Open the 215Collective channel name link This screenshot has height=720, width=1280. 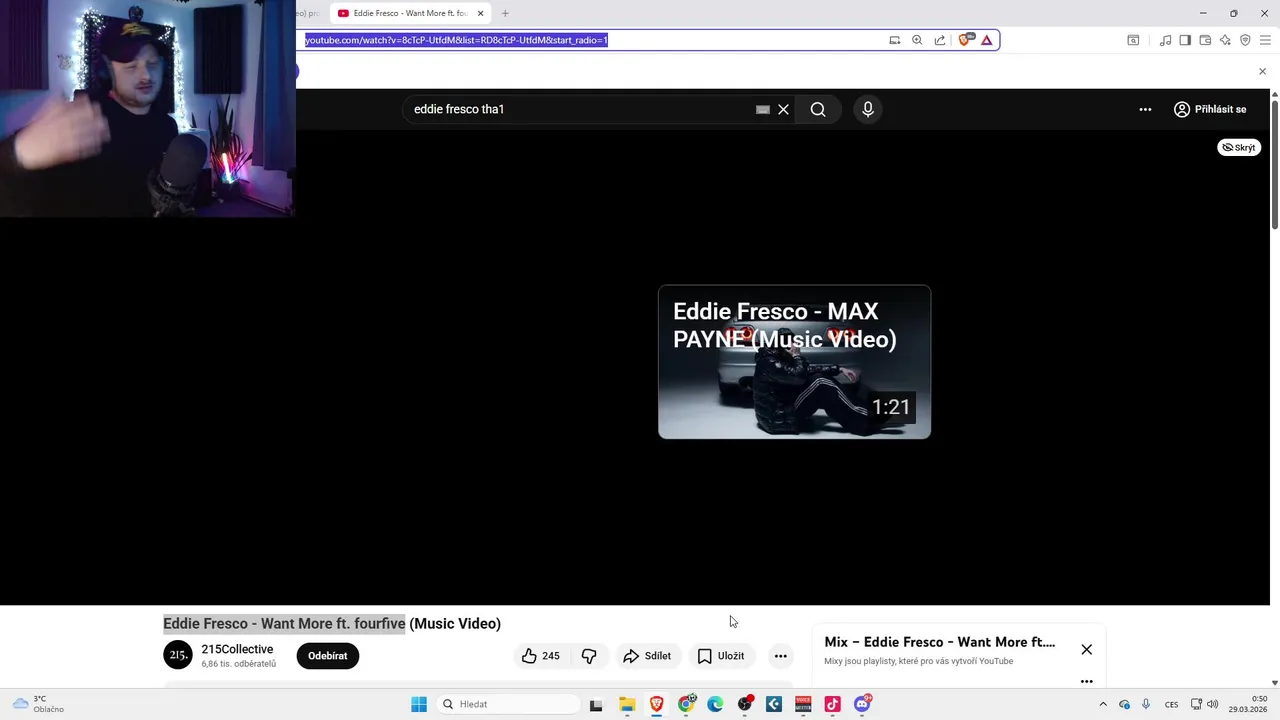[237, 649]
